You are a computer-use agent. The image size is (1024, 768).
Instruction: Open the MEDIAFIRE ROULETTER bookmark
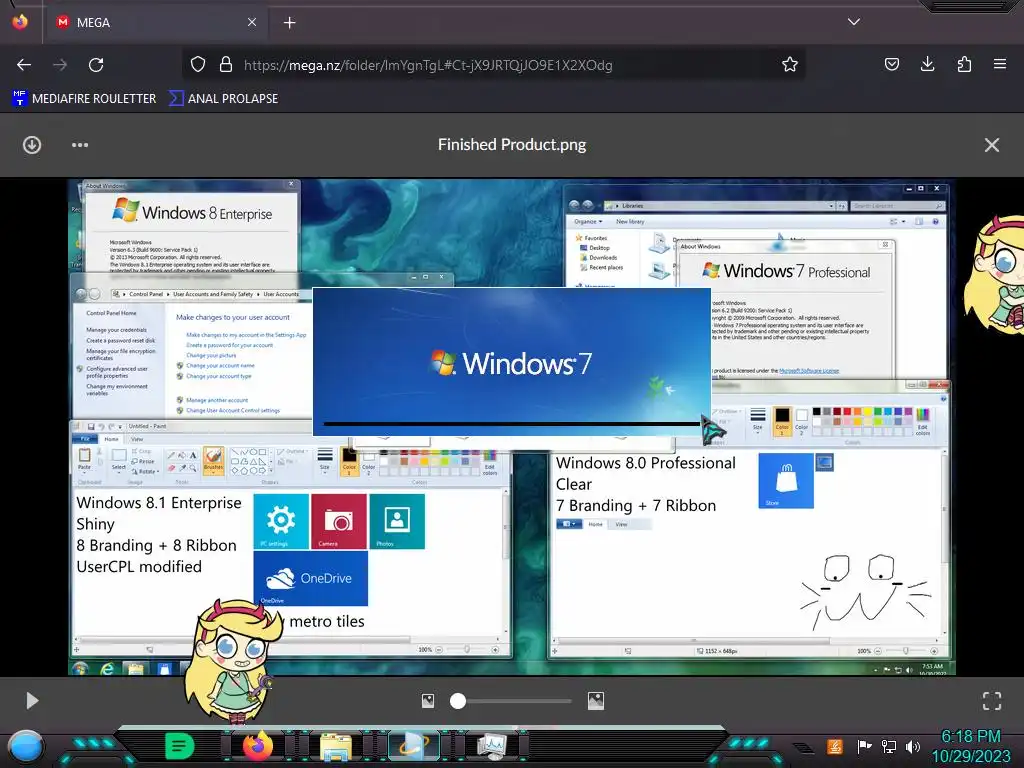pyautogui.click(x=84, y=99)
